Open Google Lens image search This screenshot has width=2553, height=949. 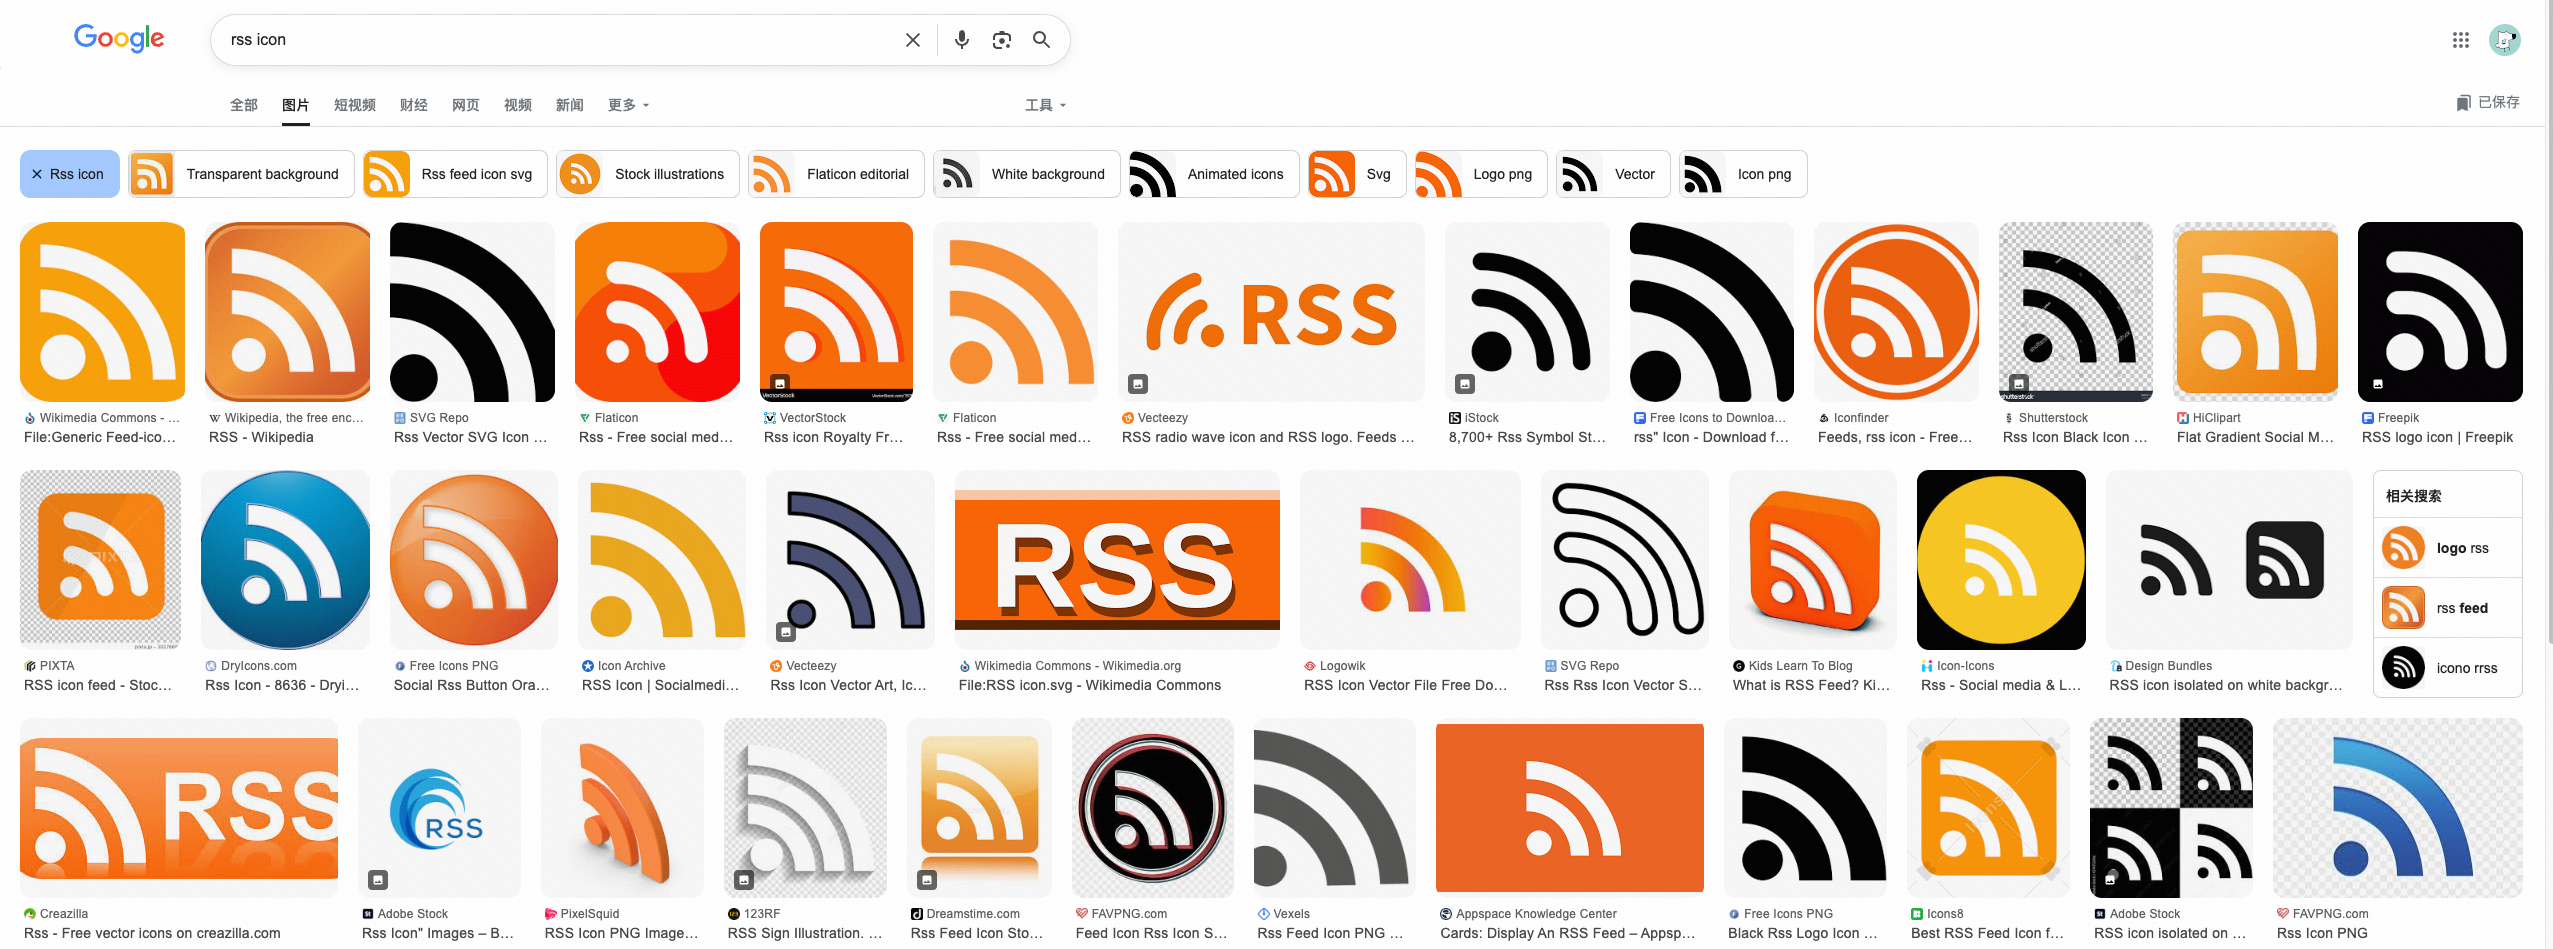coord(1001,40)
